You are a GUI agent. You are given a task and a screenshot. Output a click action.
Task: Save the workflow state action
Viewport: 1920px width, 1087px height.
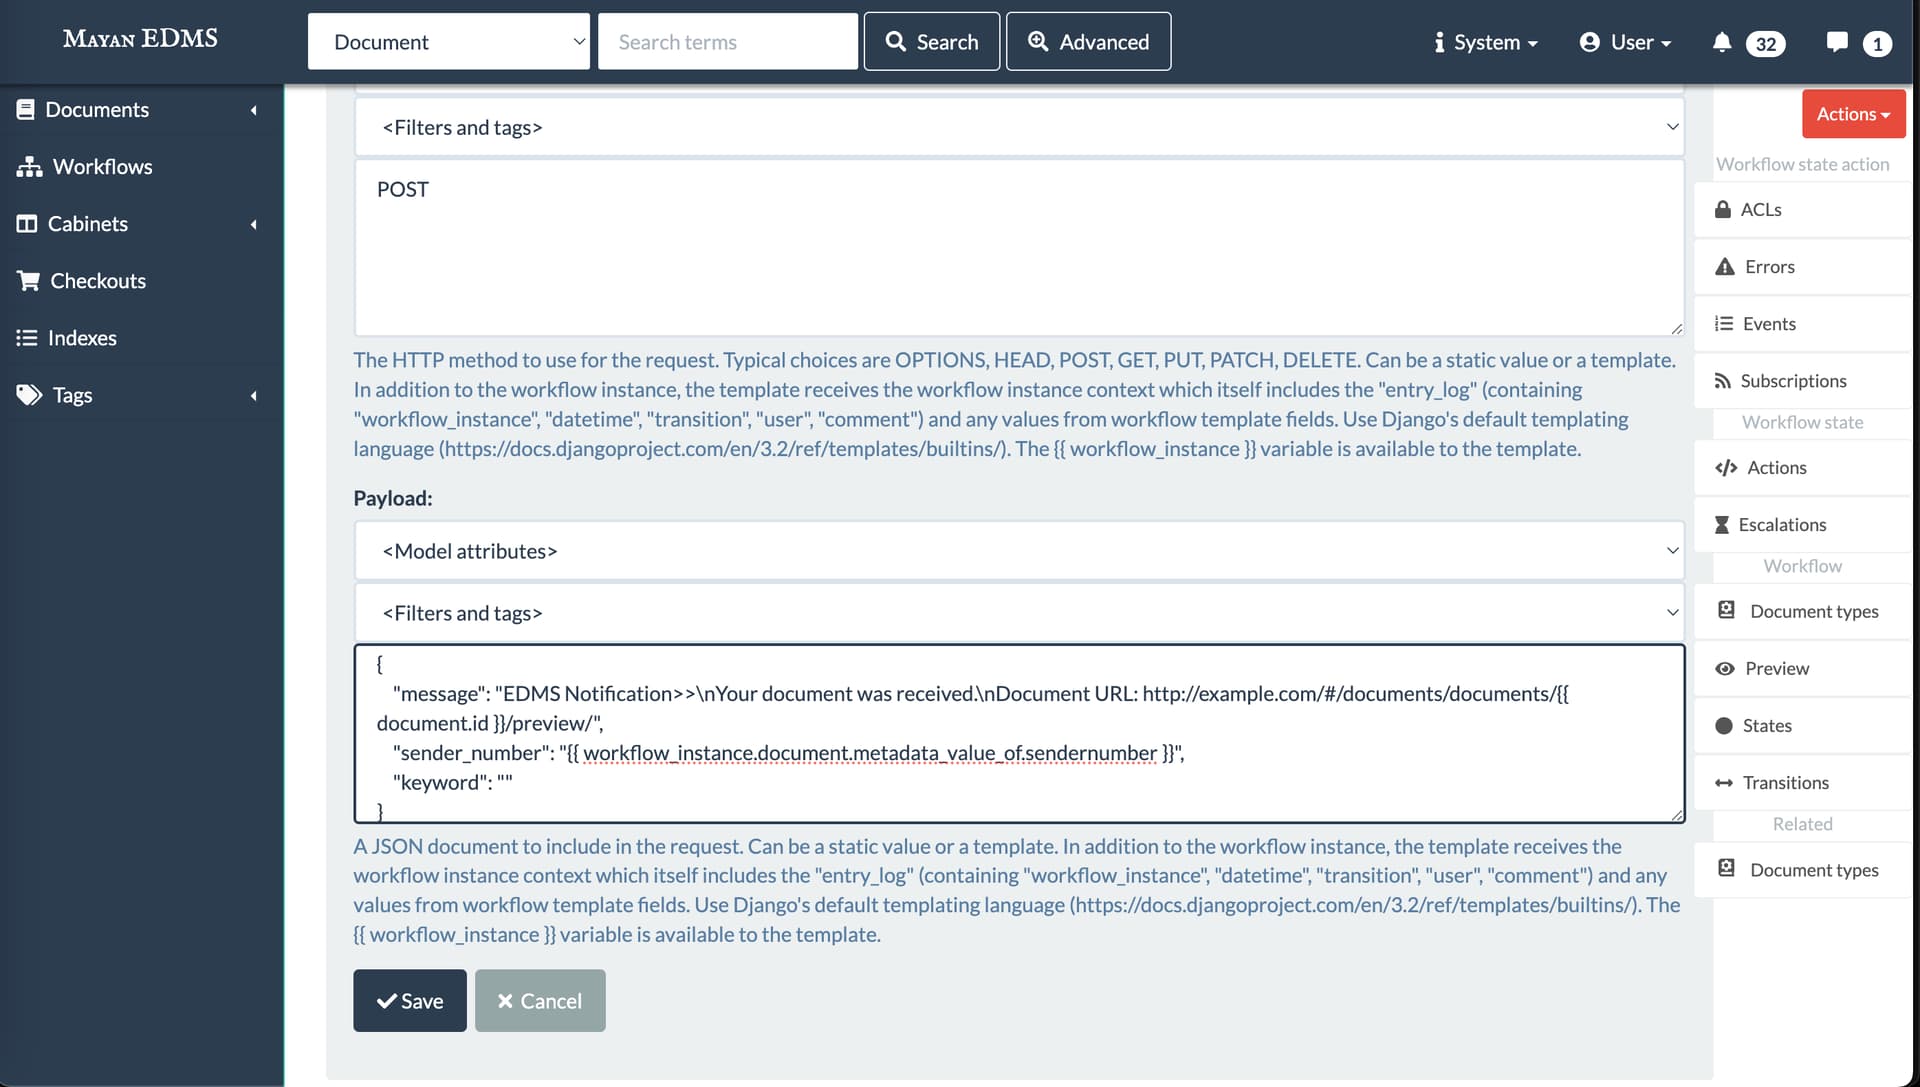(410, 1001)
